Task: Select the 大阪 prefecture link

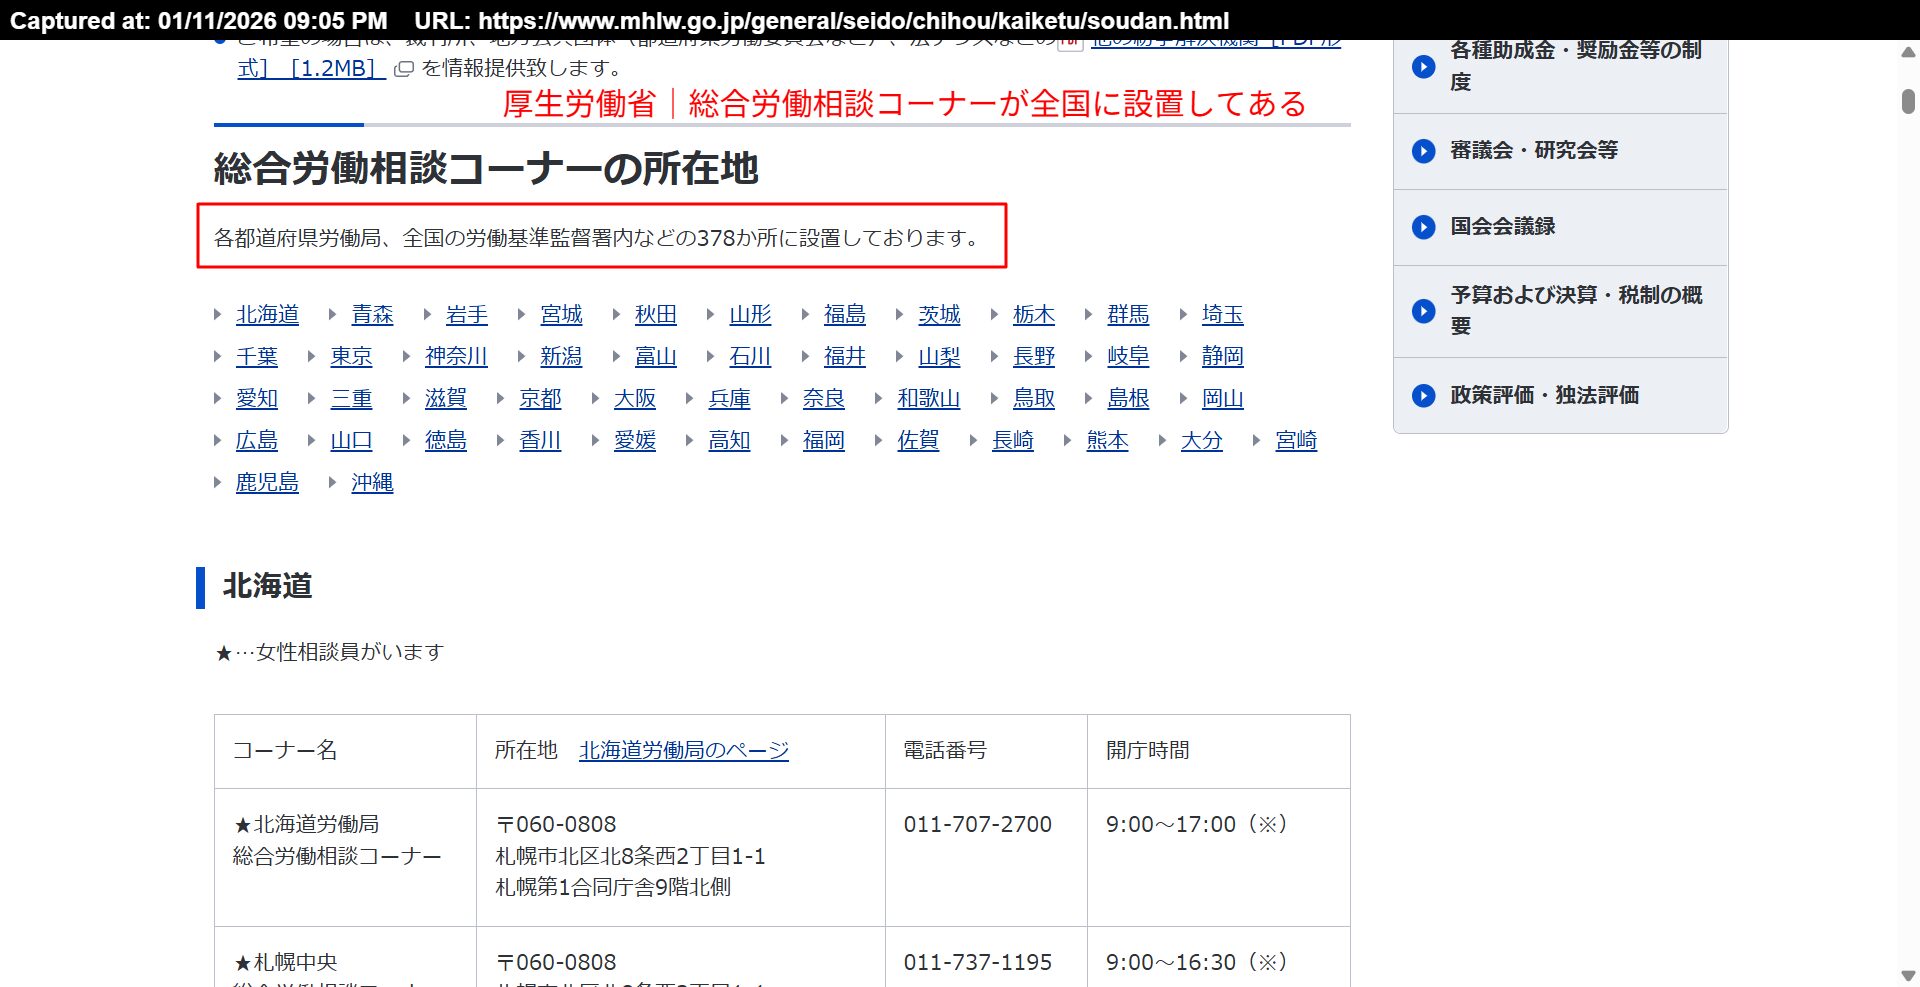Action: (x=635, y=399)
